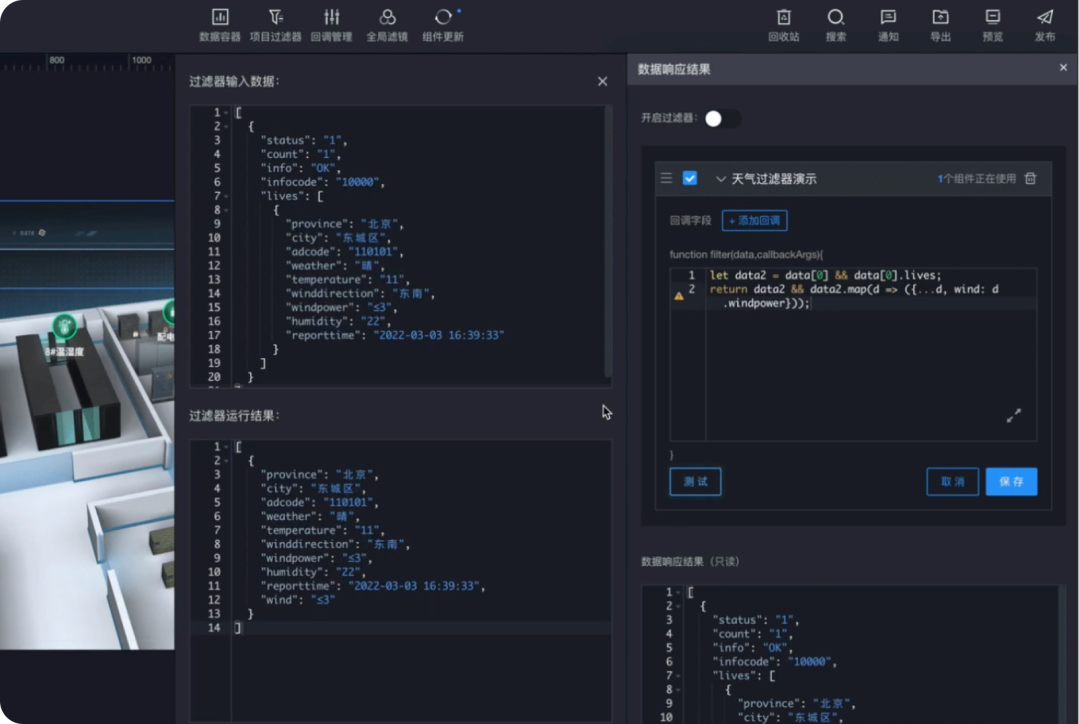Click the "wind": "≤3" line in filter result
Viewport: 1080px width, 724px height.
click(x=298, y=600)
